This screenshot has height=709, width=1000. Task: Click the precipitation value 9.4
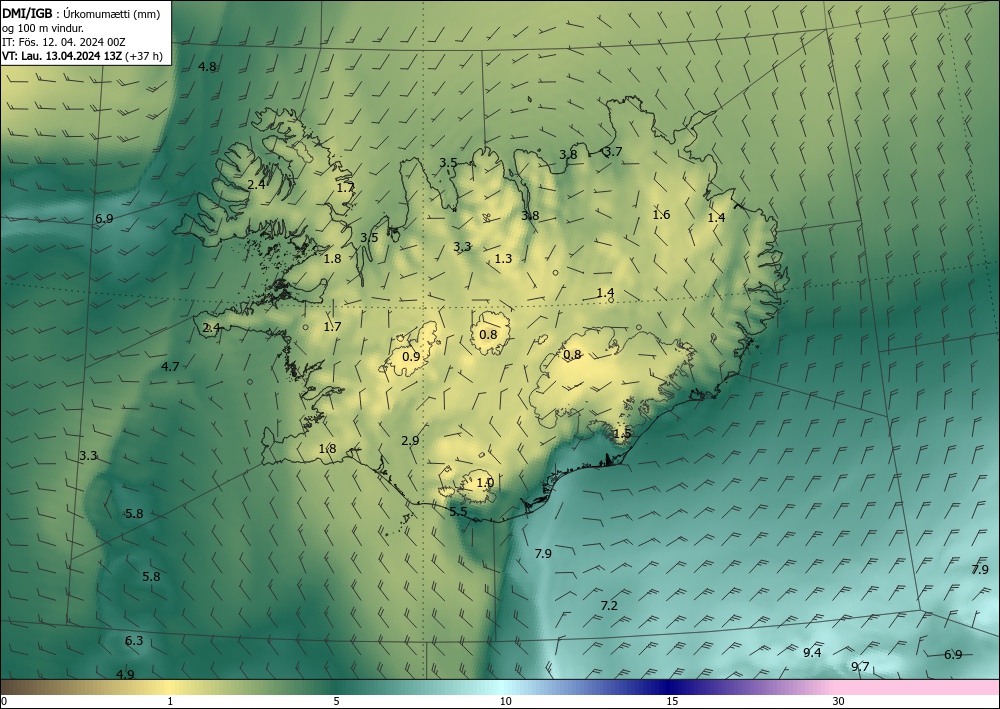point(812,652)
